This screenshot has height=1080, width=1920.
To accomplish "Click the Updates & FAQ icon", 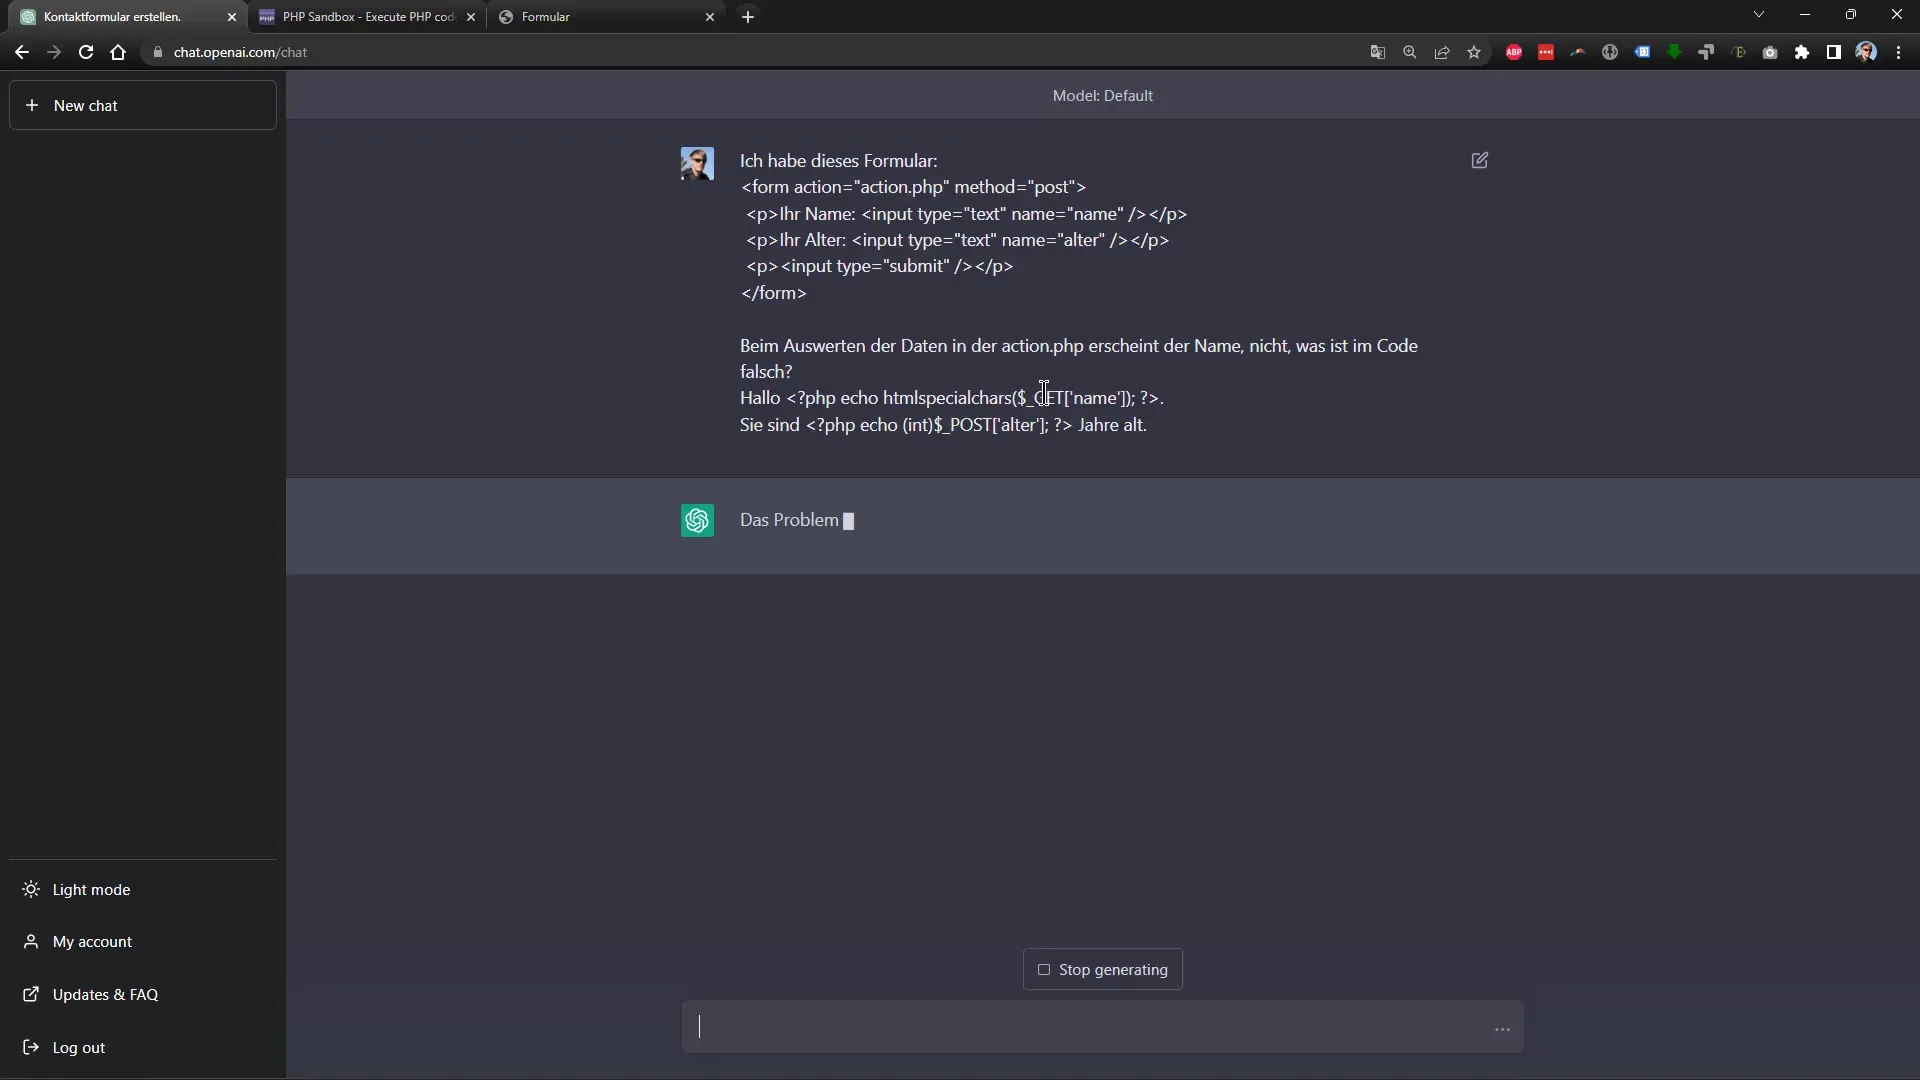I will pos(30,993).
